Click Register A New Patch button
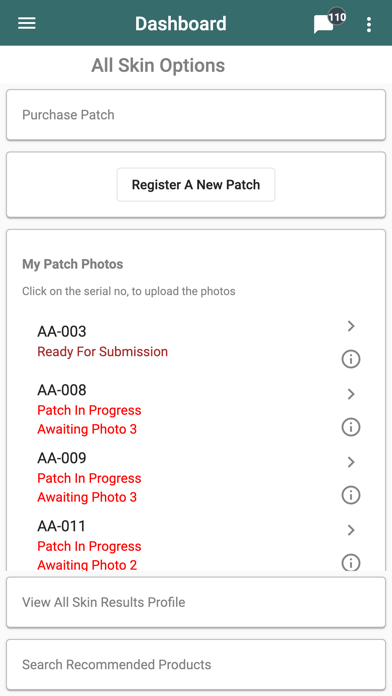This screenshot has height=696, width=392. click(196, 185)
